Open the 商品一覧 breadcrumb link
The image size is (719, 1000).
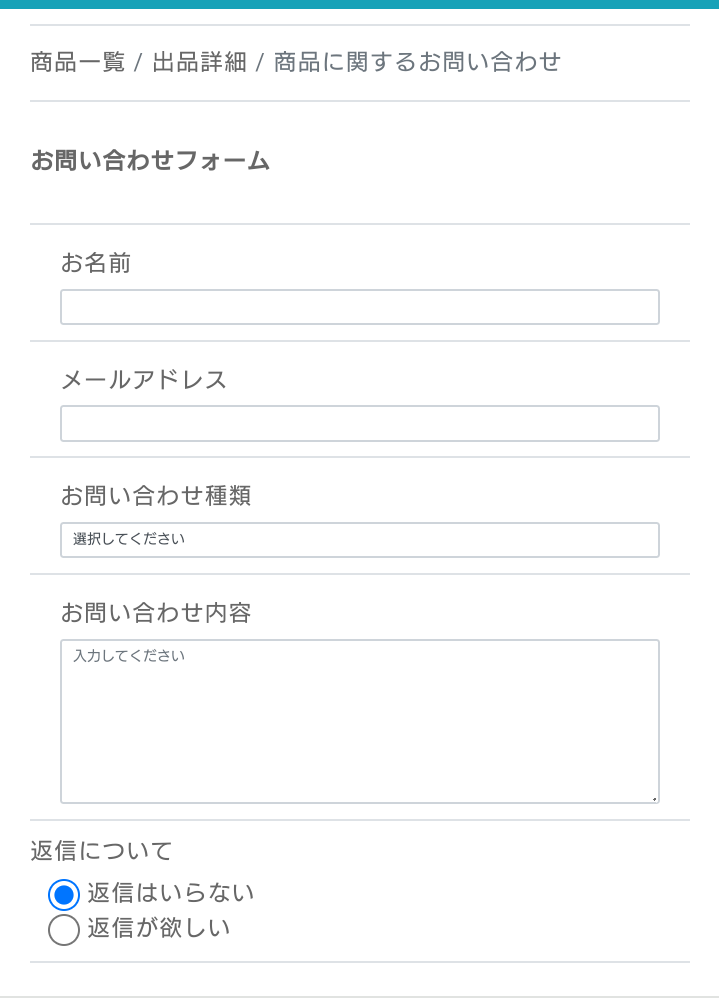click(x=77, y=62)
